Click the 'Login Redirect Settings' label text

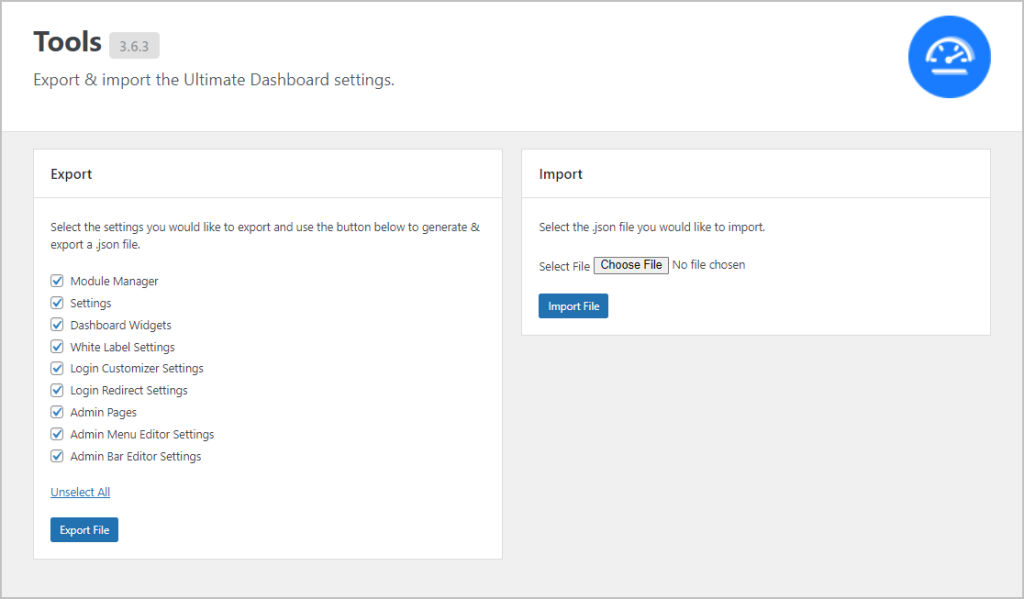click(129, 391)
